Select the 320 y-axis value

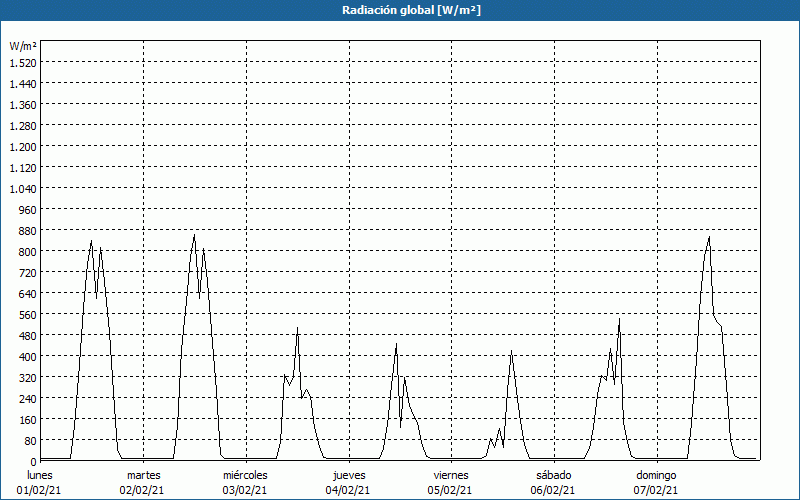click(x=28, y=378)
